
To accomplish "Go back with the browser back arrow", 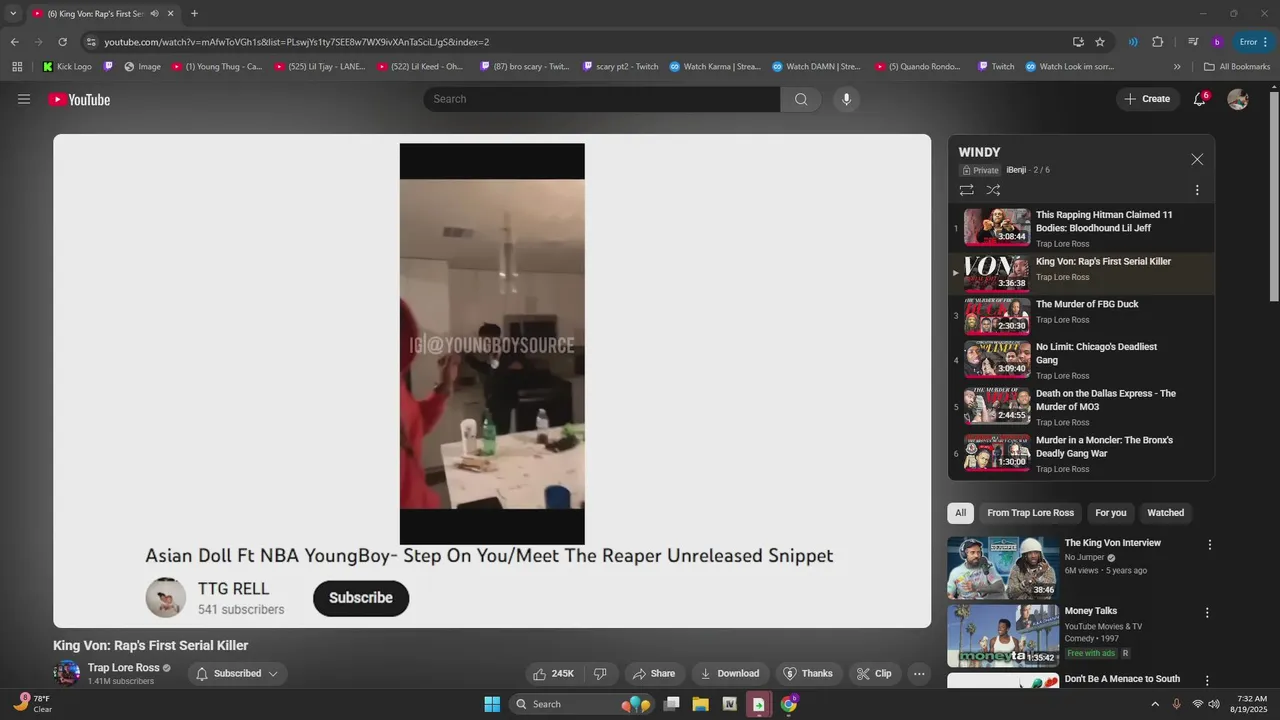I will click(x=14, y=42).
